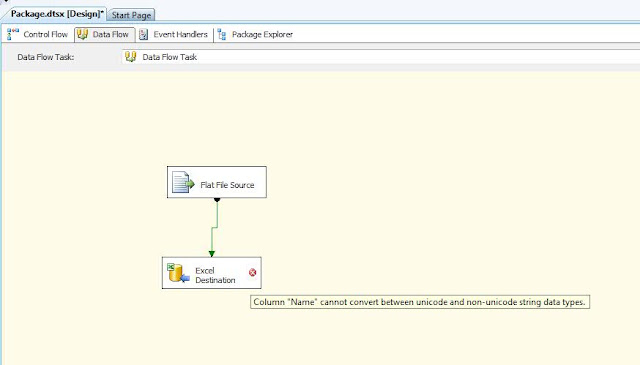Viewport: 640px width, 365px height.
Task: Click the Package Explorer tab icon
Action: (222, 35)
